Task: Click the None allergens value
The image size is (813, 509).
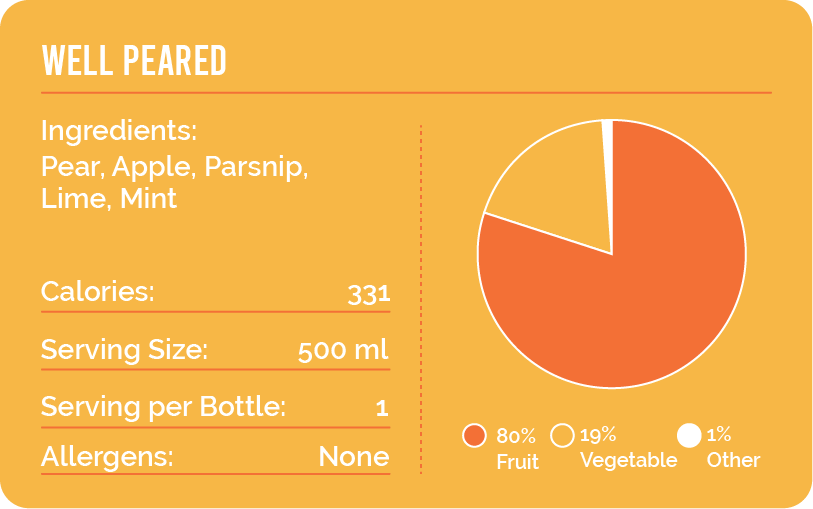Action: click(x=354, y=457)
